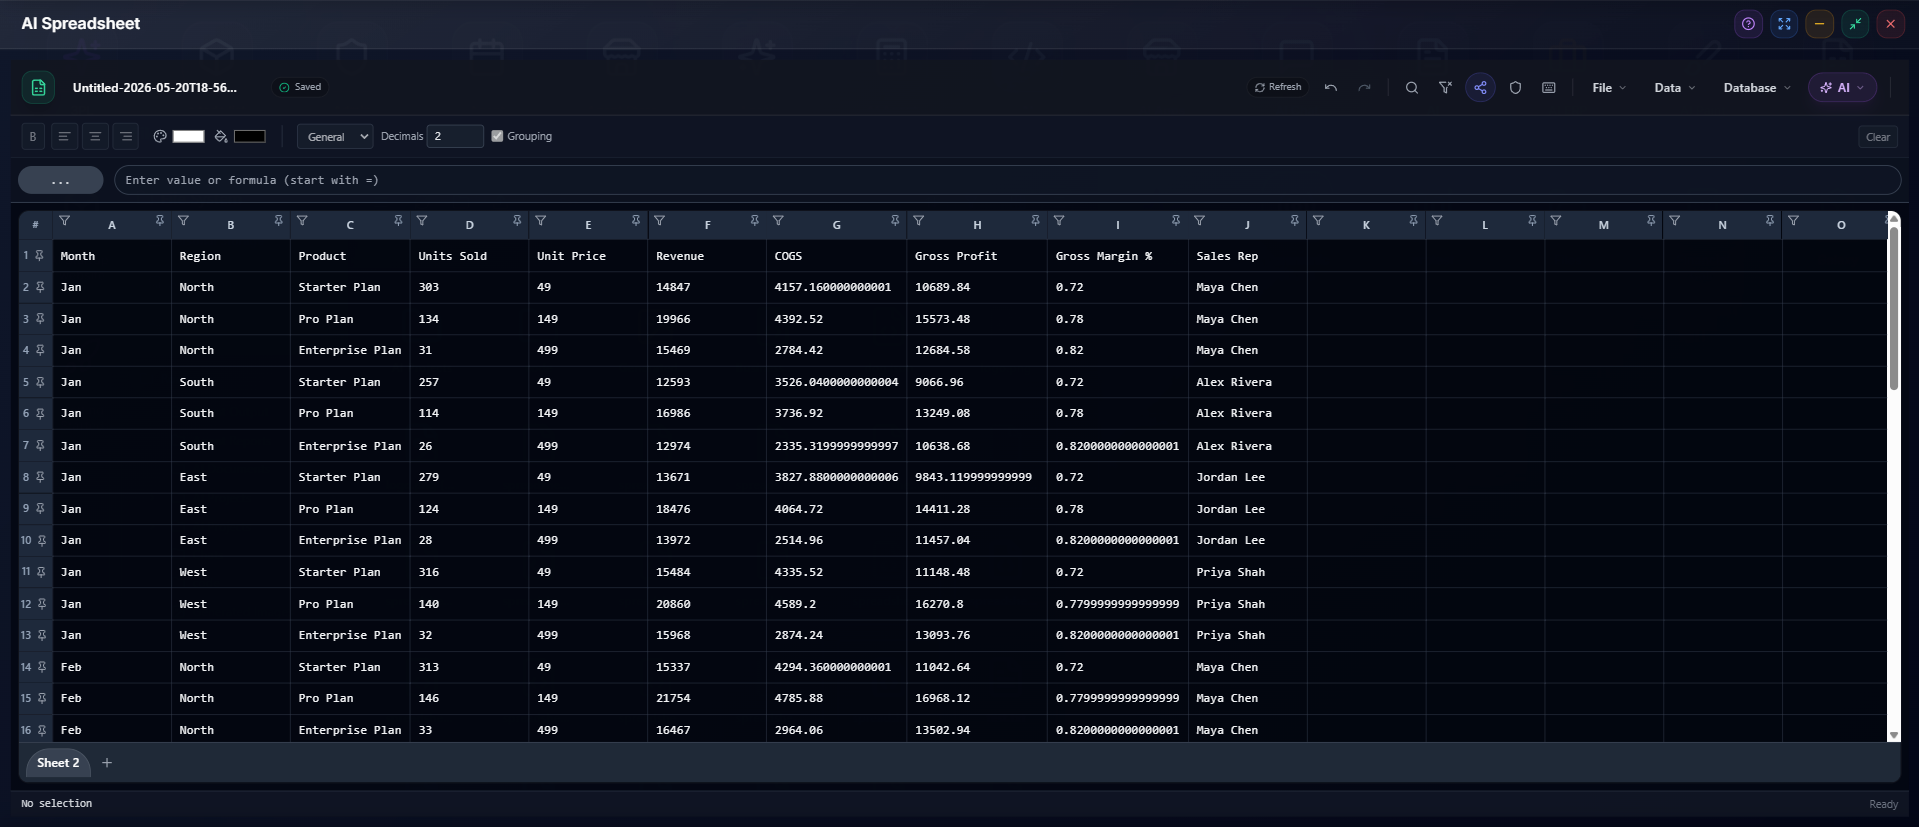Expand the AI dropdown menu
Viewport: 1919px width, 827px height.
(x=1842, y=88)
